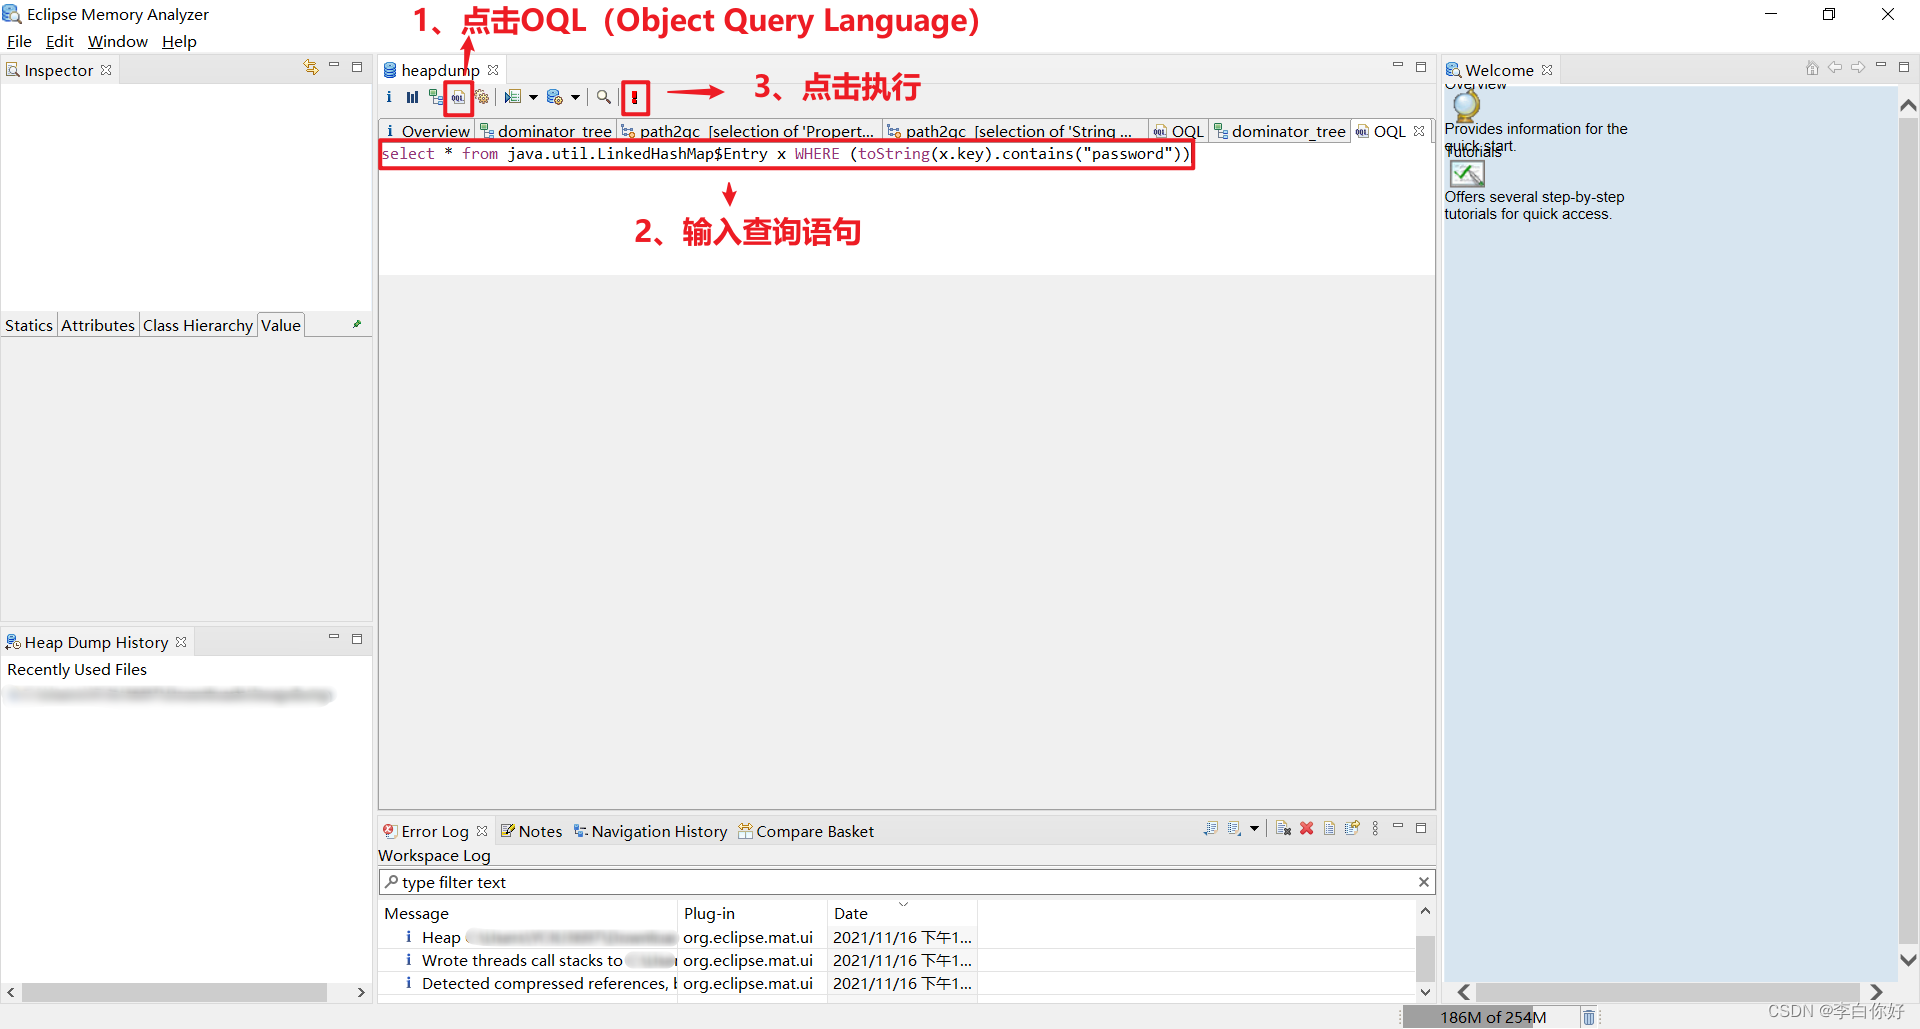This screenshot has height=1029, width=1920.
Task: Switch to the Overview tab
Action: (x=433, y=131)
